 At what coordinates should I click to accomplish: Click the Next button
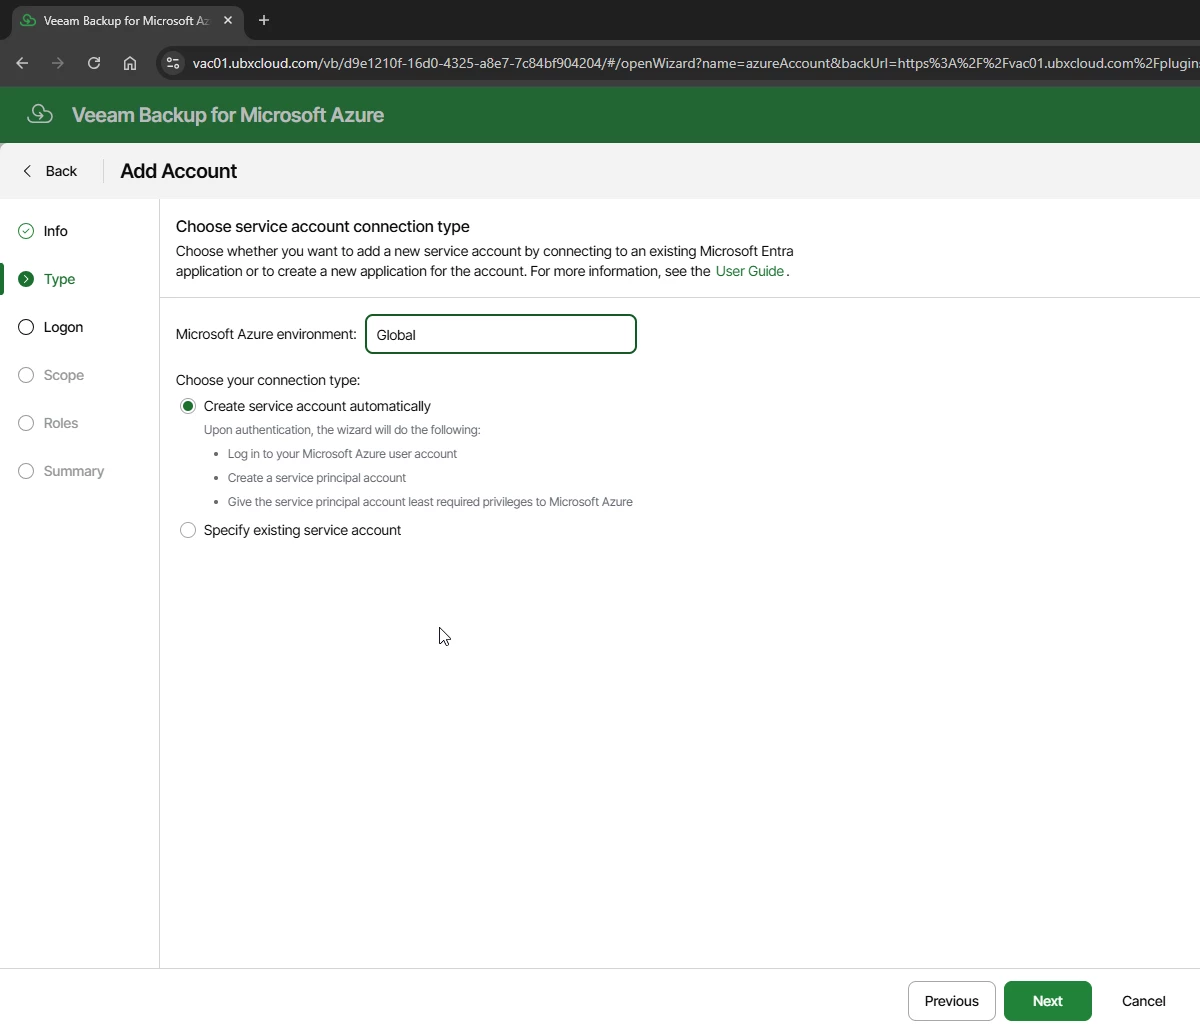[1048, 1001]
